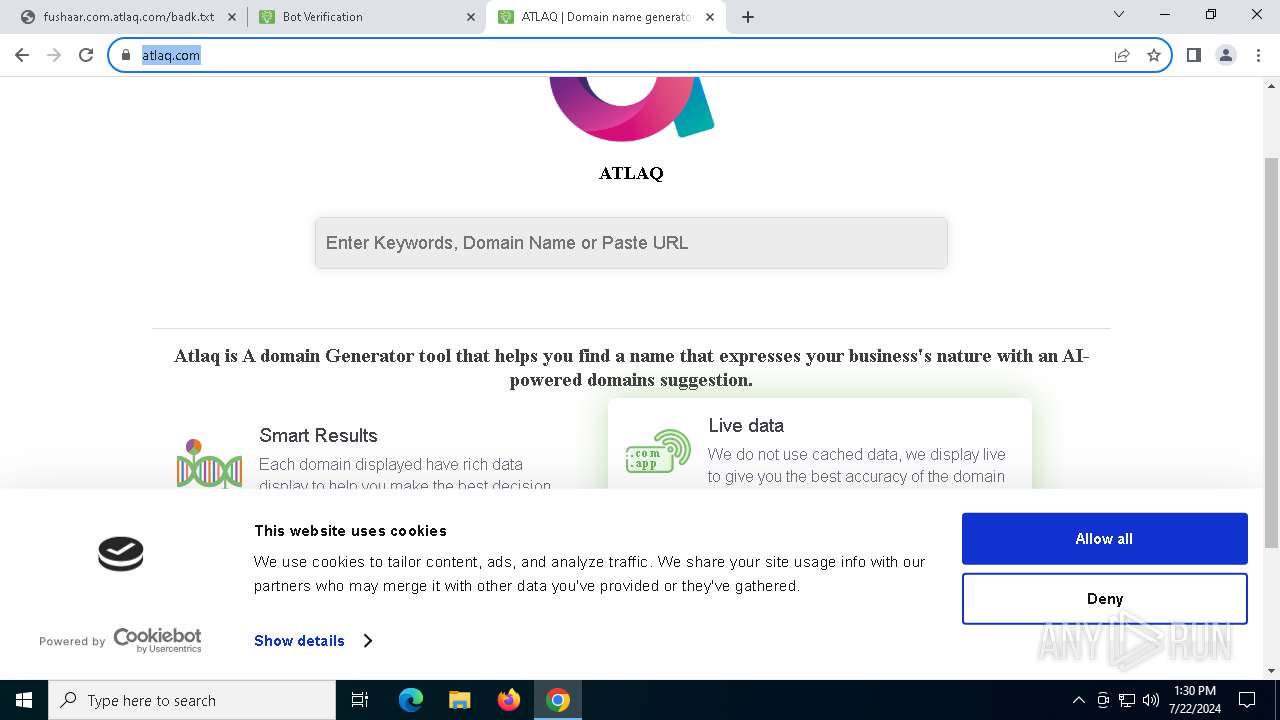Open Chrome's three-dot menu
1280x720 pixels.
click(1257, 55)
